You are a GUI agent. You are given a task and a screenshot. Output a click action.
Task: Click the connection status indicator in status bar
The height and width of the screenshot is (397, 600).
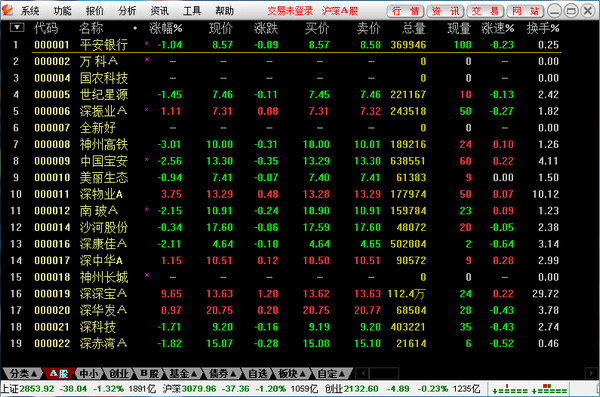530,389
